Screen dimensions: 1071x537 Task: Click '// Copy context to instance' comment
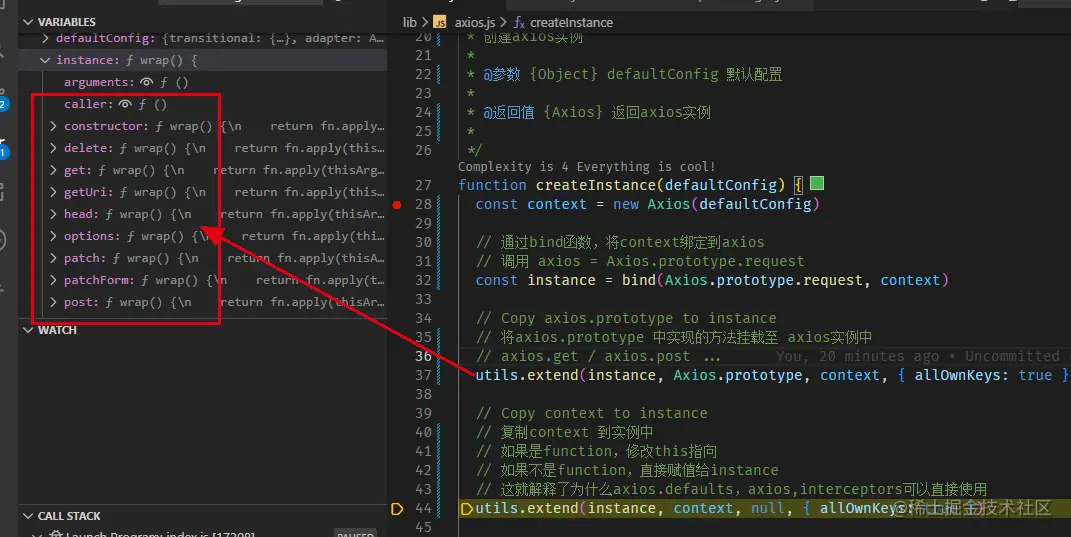pyautogui.click(x=592, y=413)
